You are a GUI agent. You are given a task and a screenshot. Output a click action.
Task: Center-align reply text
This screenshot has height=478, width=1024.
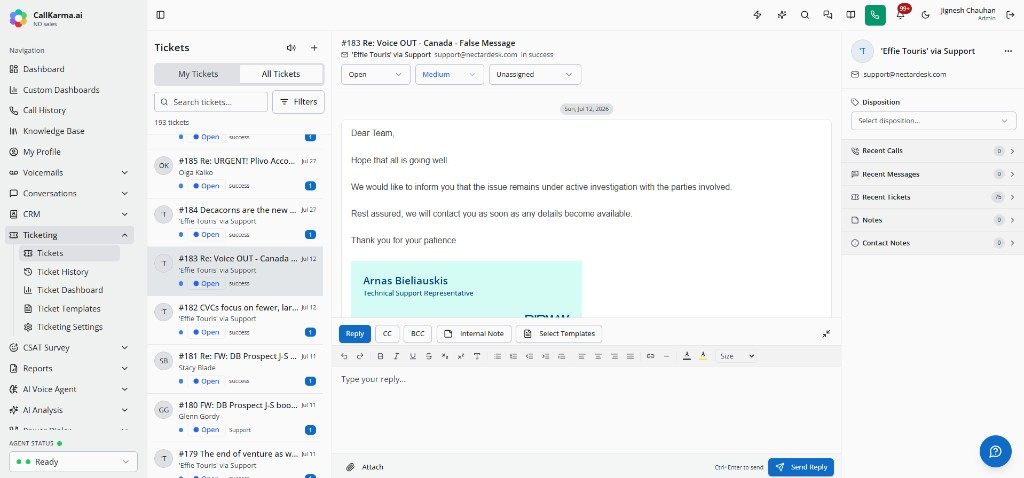pyautogui.click(x=598, y=357)
